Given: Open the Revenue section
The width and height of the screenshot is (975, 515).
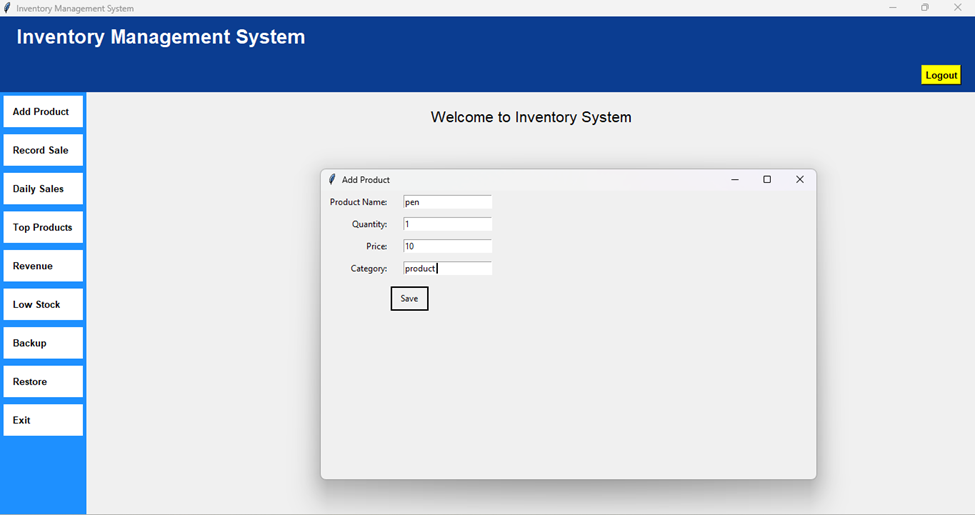Looking at the screenshot, I should (x=43, y=266).
